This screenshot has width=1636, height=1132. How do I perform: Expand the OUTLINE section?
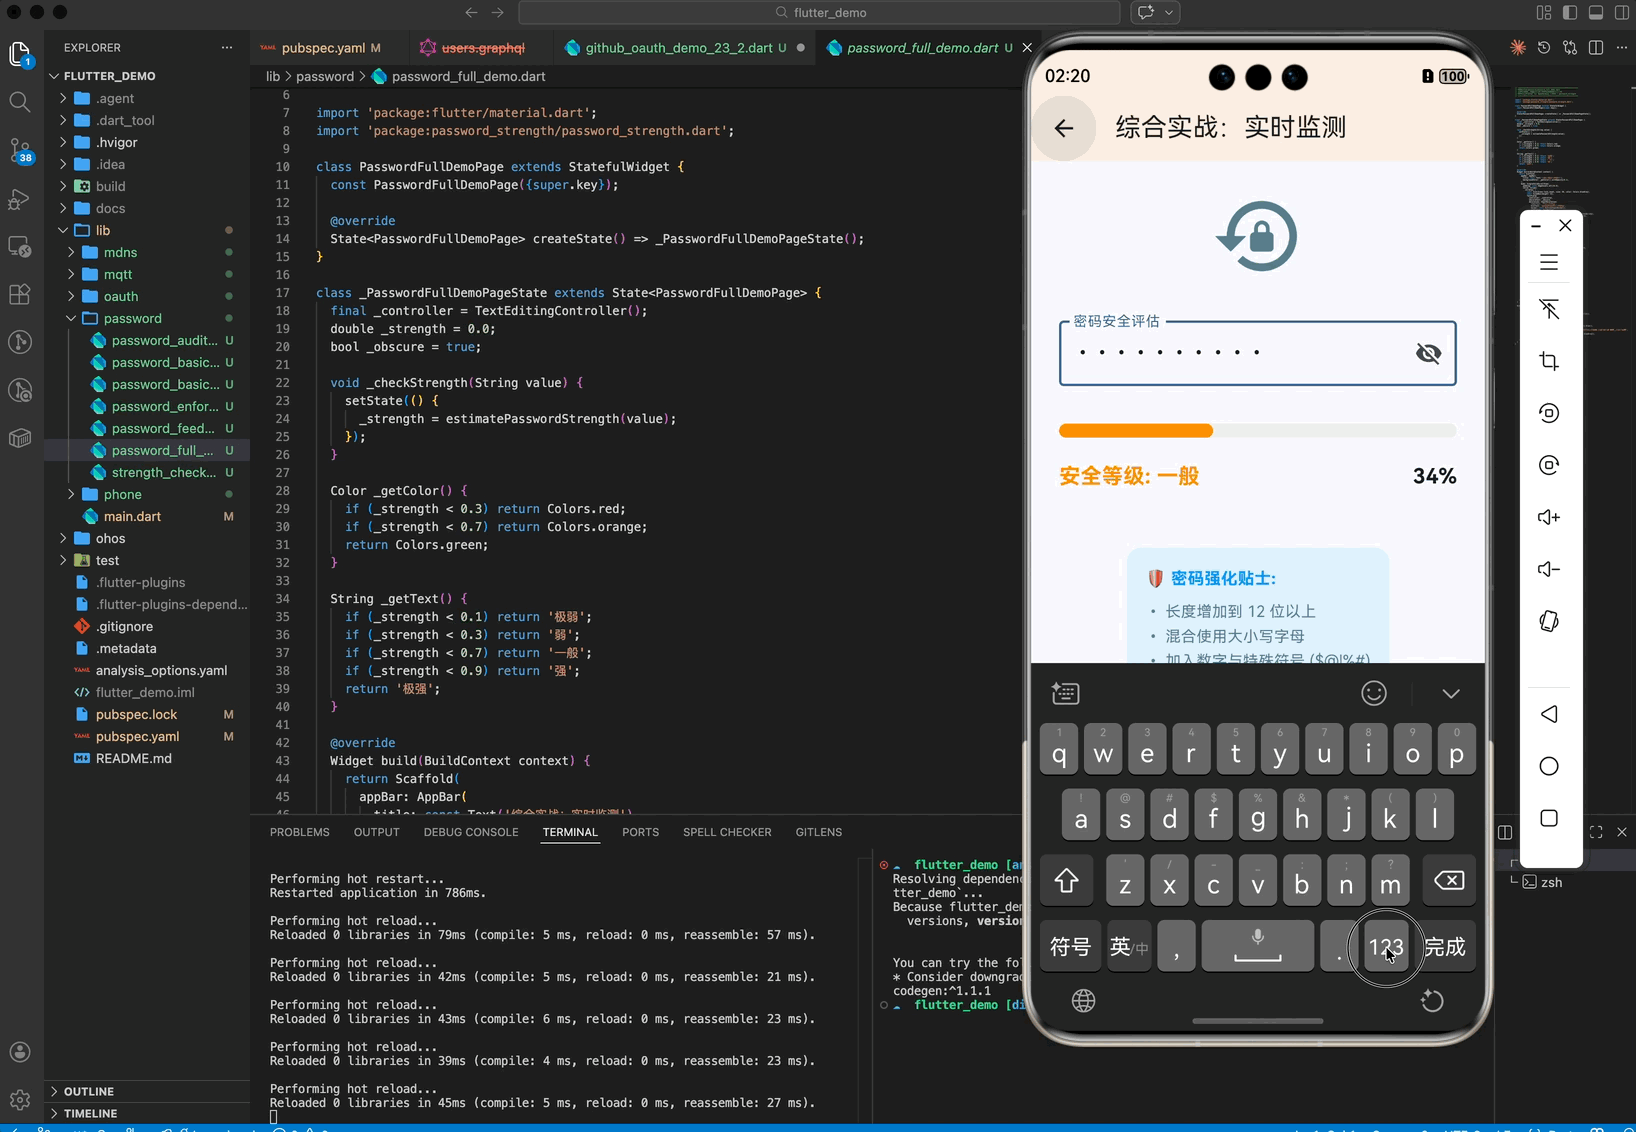pyautogui.click(x=89, y=1091)
